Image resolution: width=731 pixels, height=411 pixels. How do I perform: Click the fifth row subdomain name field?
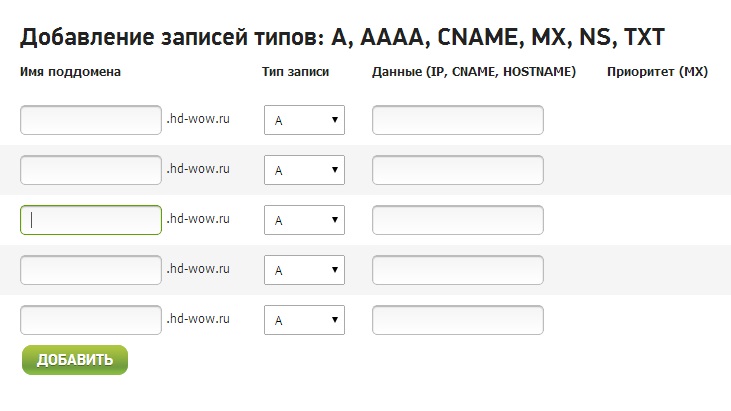(x=91, y=320)
